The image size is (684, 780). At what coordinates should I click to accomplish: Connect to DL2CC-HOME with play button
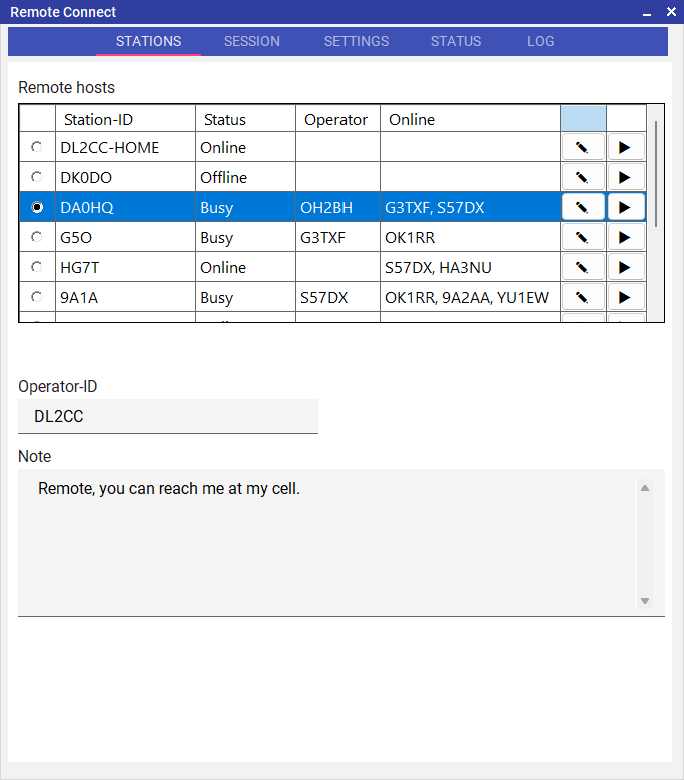626,147
